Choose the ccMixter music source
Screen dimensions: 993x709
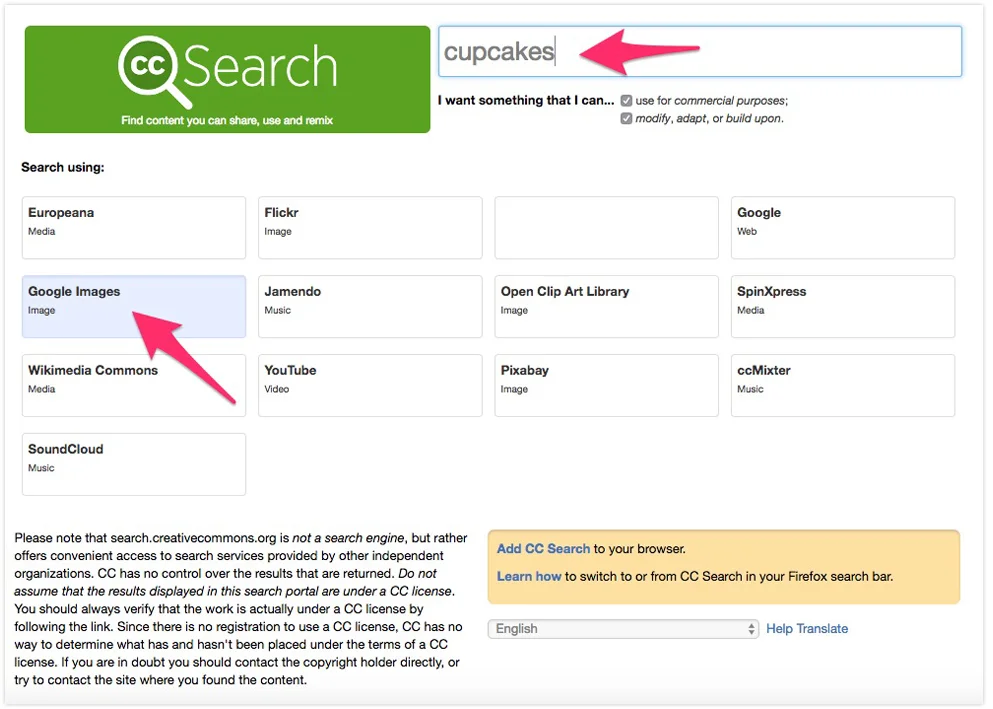[842, 385]
